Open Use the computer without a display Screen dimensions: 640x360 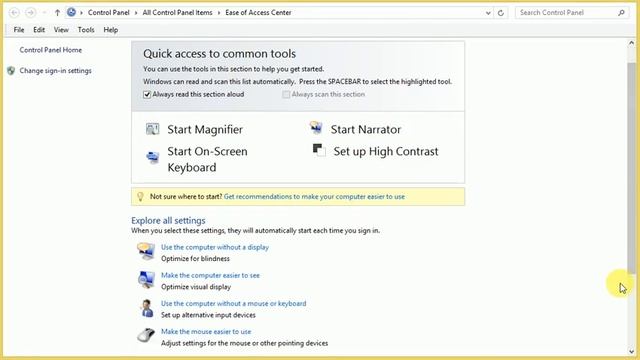[215, 247]
